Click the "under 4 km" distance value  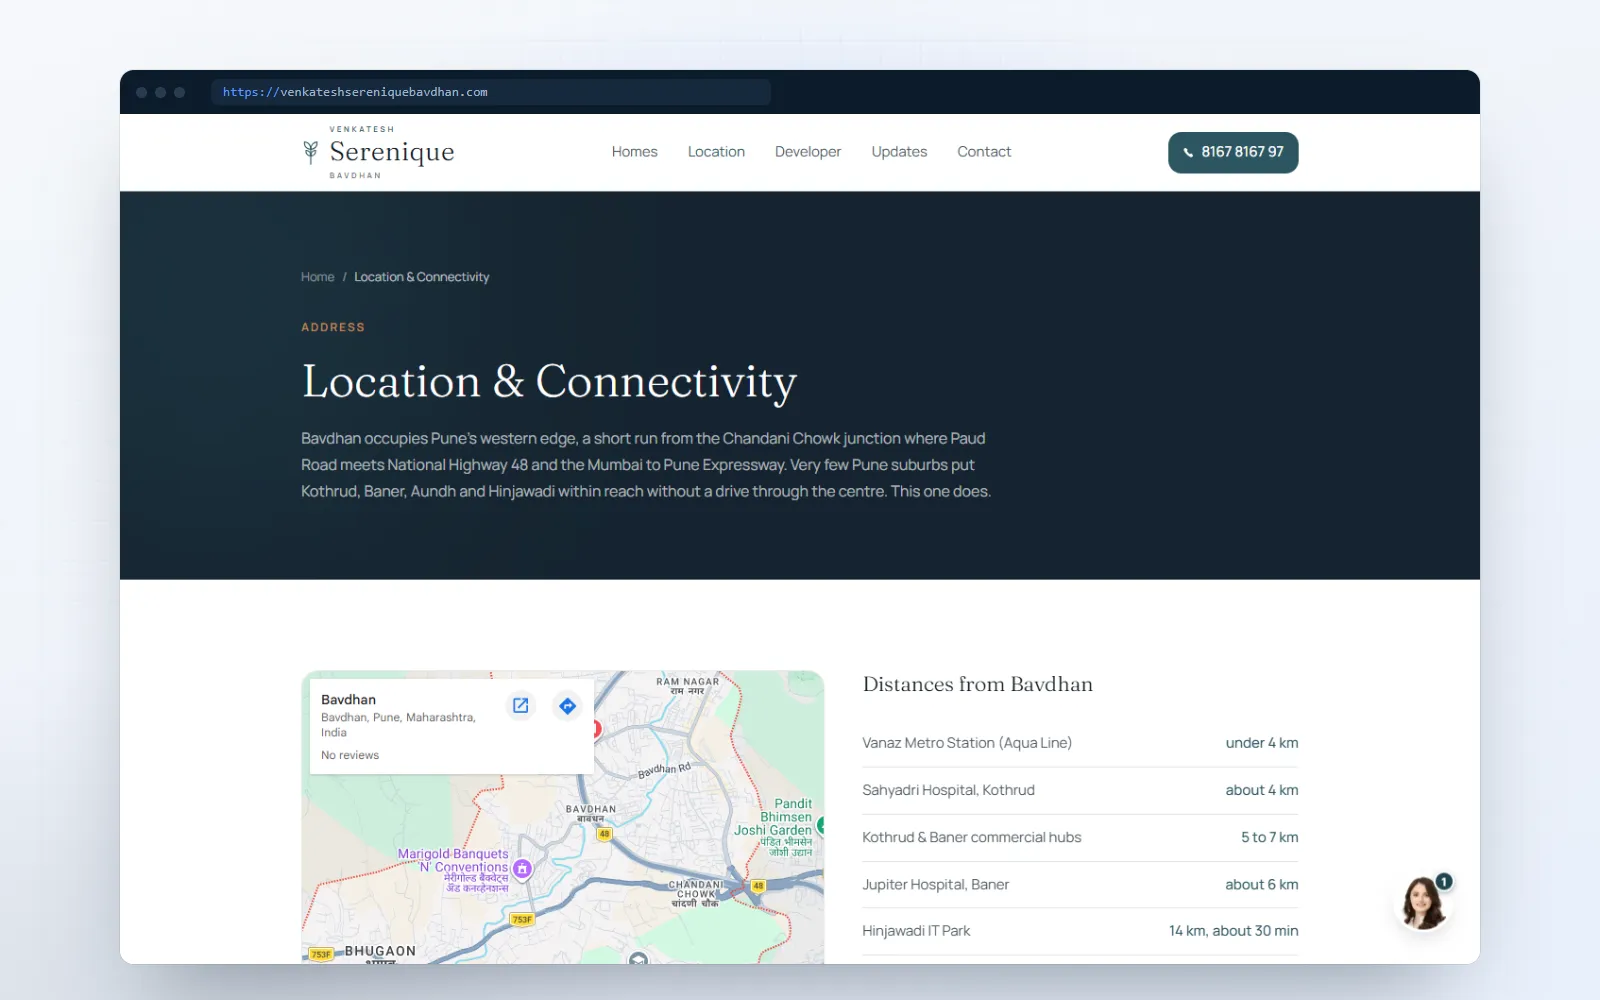pyautogui.click(x=1262, y=743)
